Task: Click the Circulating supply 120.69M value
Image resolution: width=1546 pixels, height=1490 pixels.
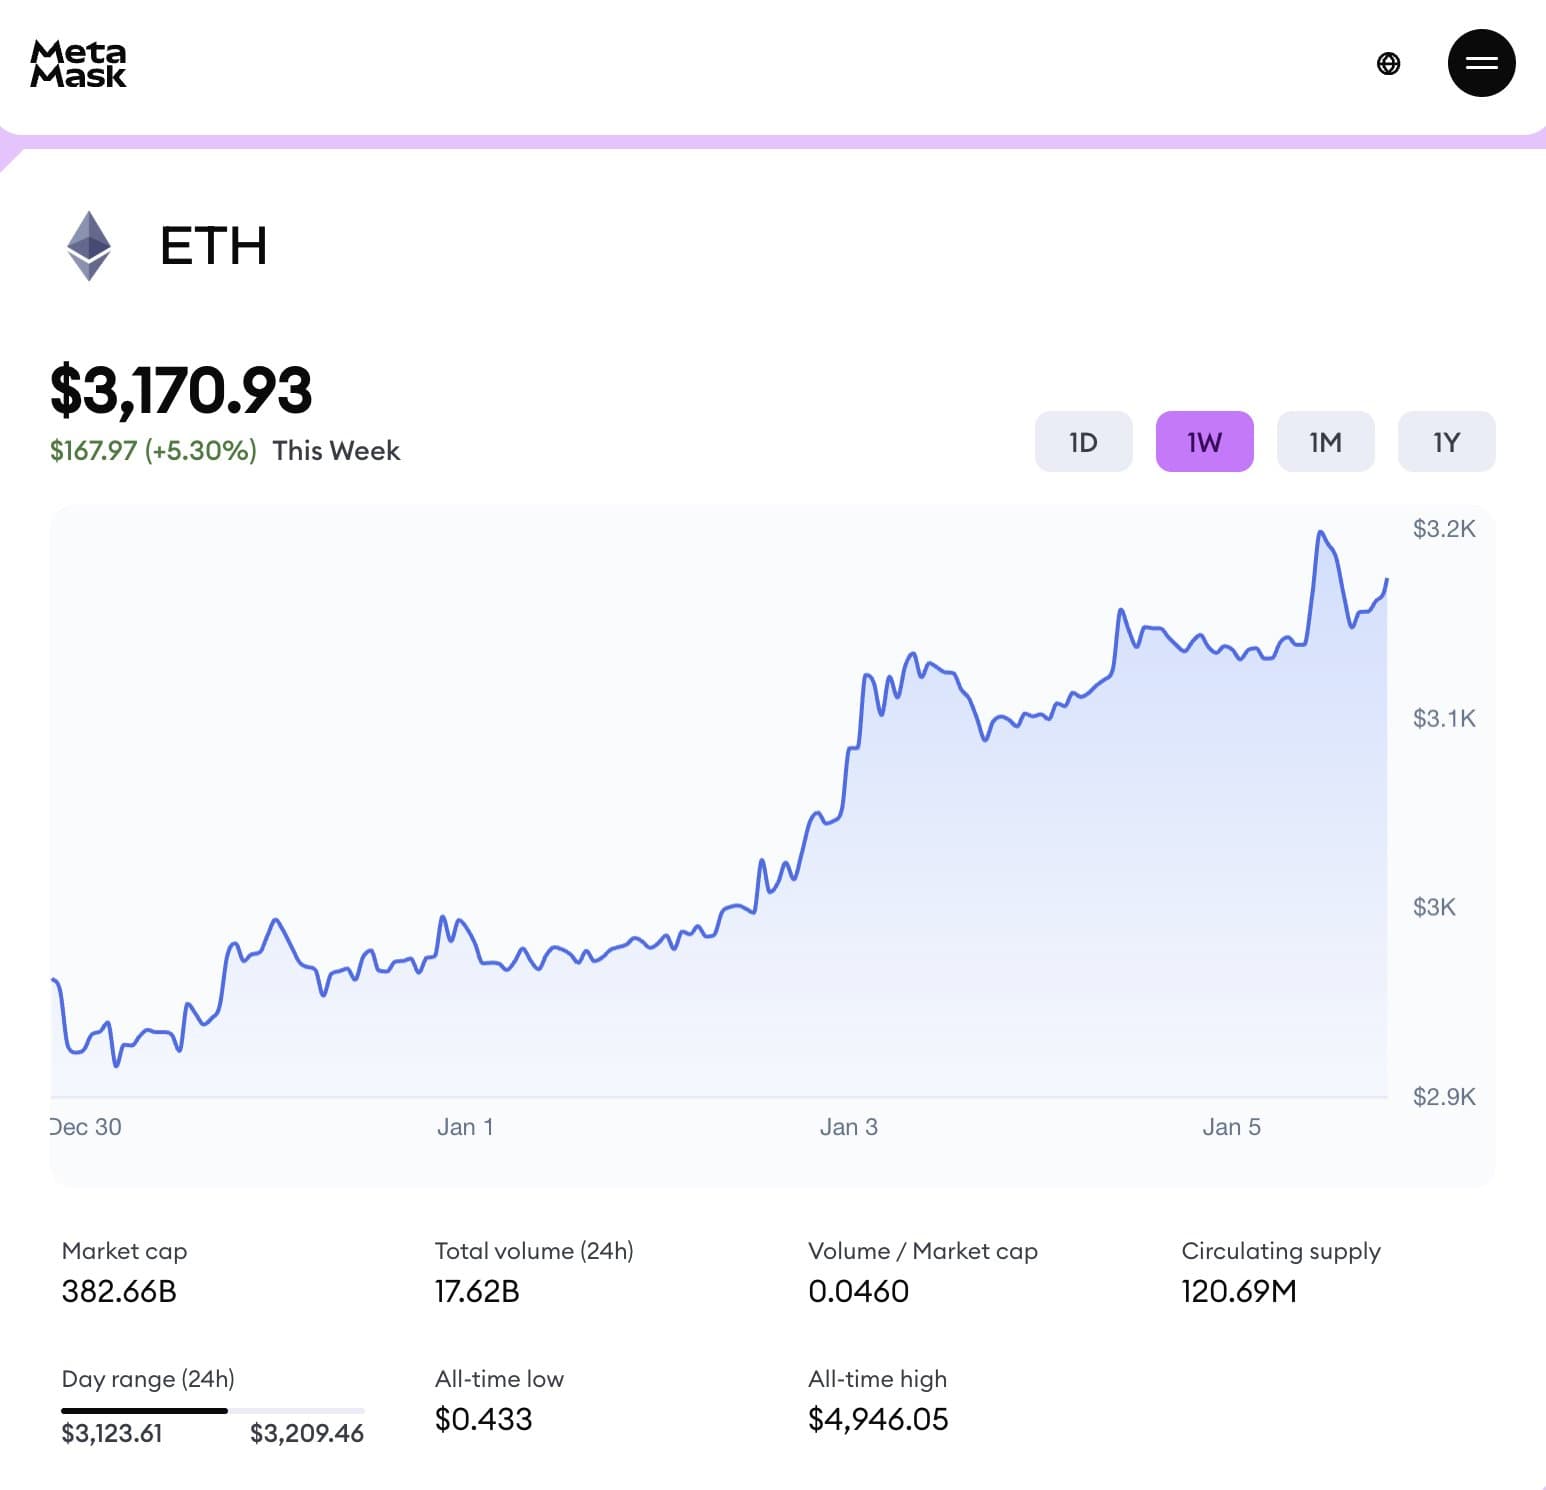Action: 1238,1292
